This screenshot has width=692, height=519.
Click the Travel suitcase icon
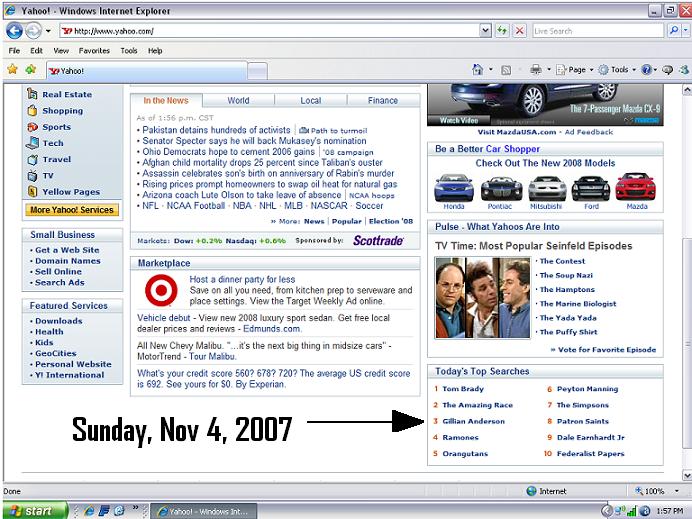coord(32,159)
